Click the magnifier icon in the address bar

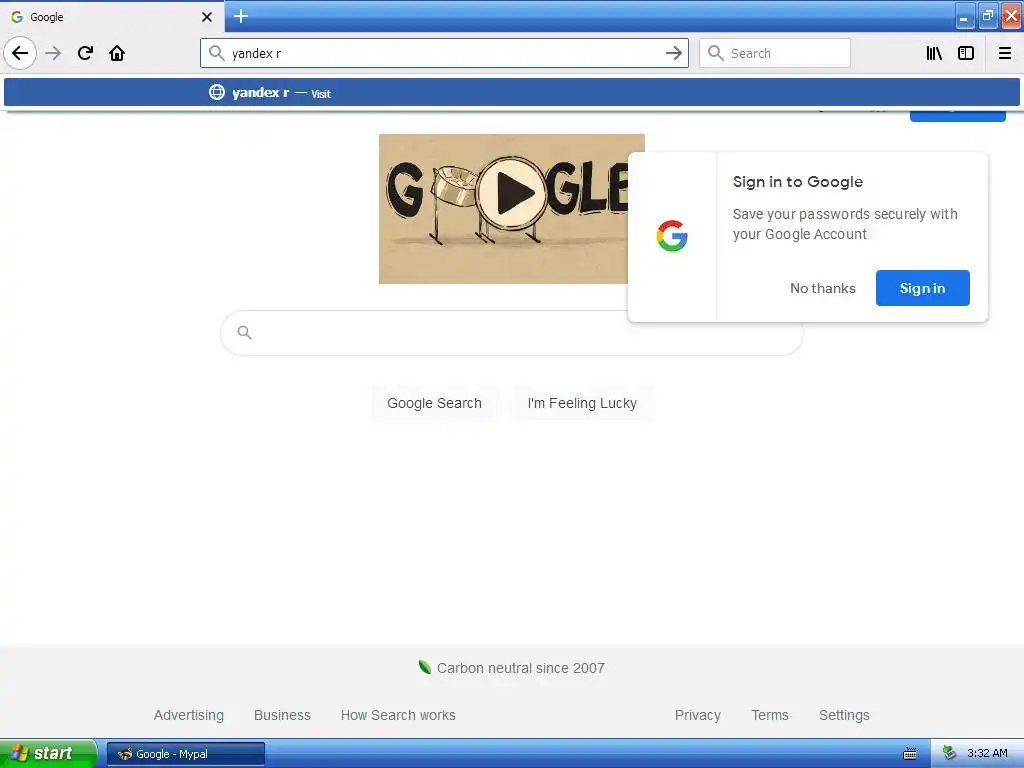[217, 53]
